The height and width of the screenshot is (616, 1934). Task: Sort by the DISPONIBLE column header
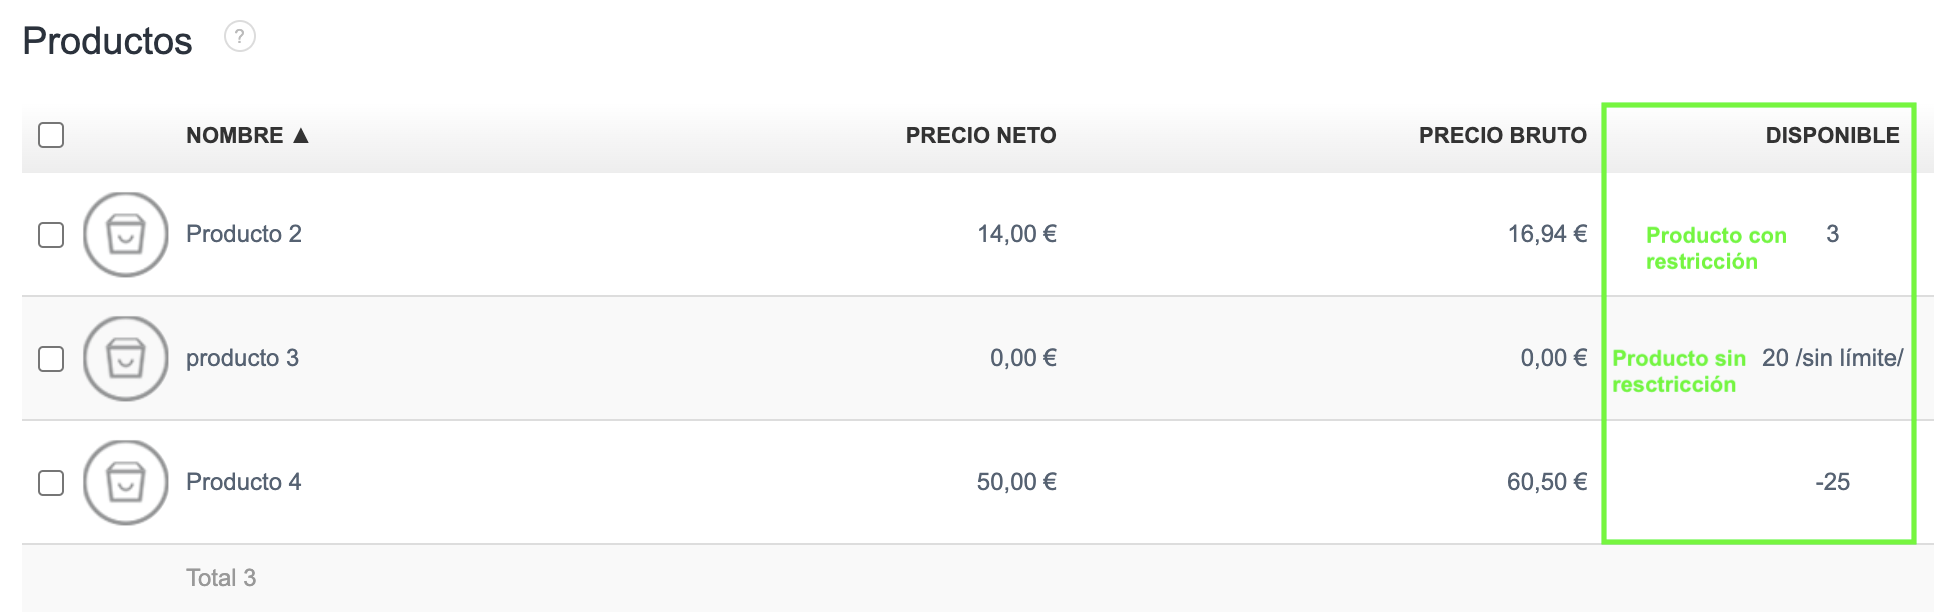(x=1832, y=136)
